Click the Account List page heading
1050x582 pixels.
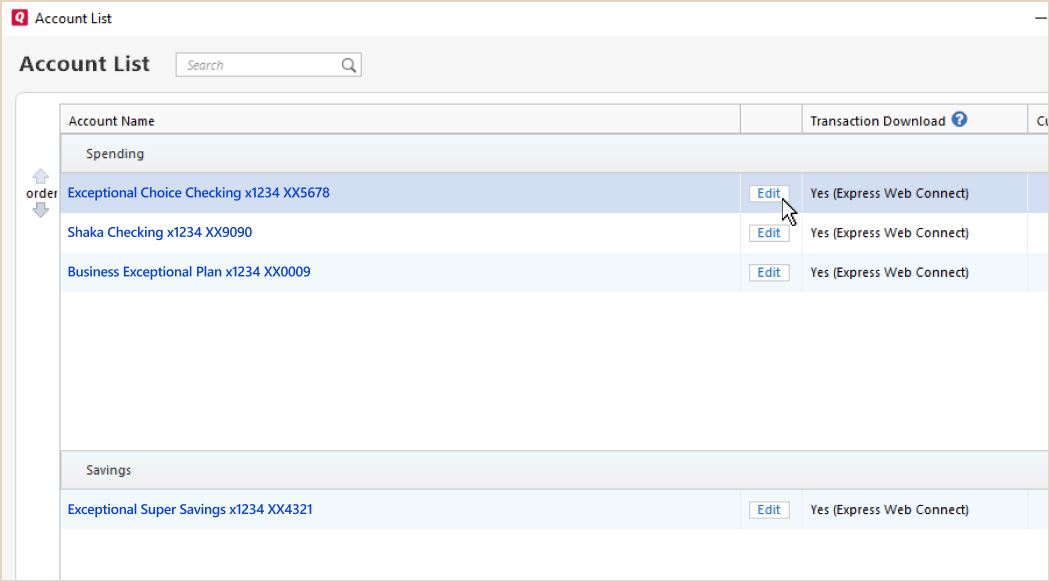coord(84,64)
